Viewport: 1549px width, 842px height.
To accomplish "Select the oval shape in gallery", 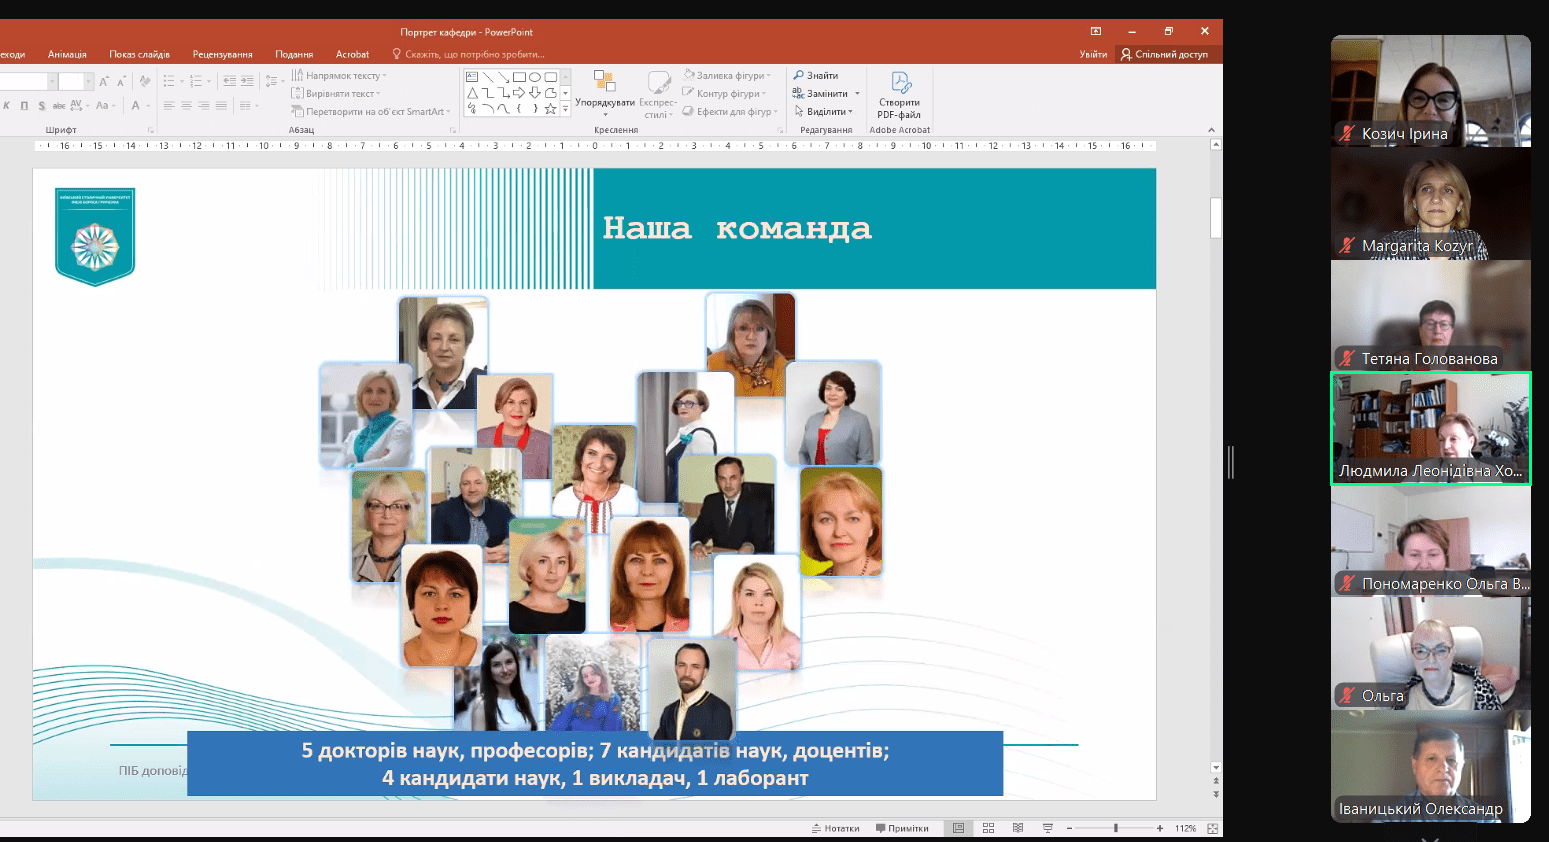I will 535,77.
